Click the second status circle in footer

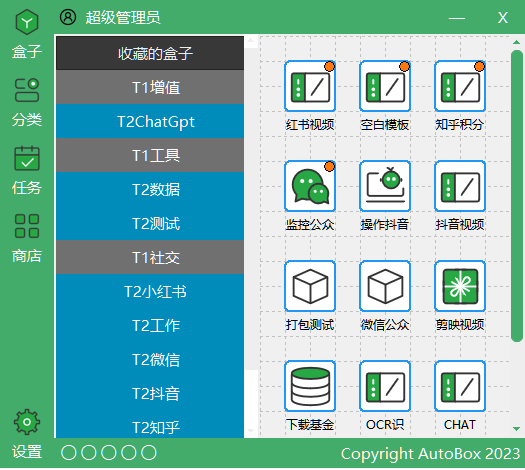pos(89,453)
